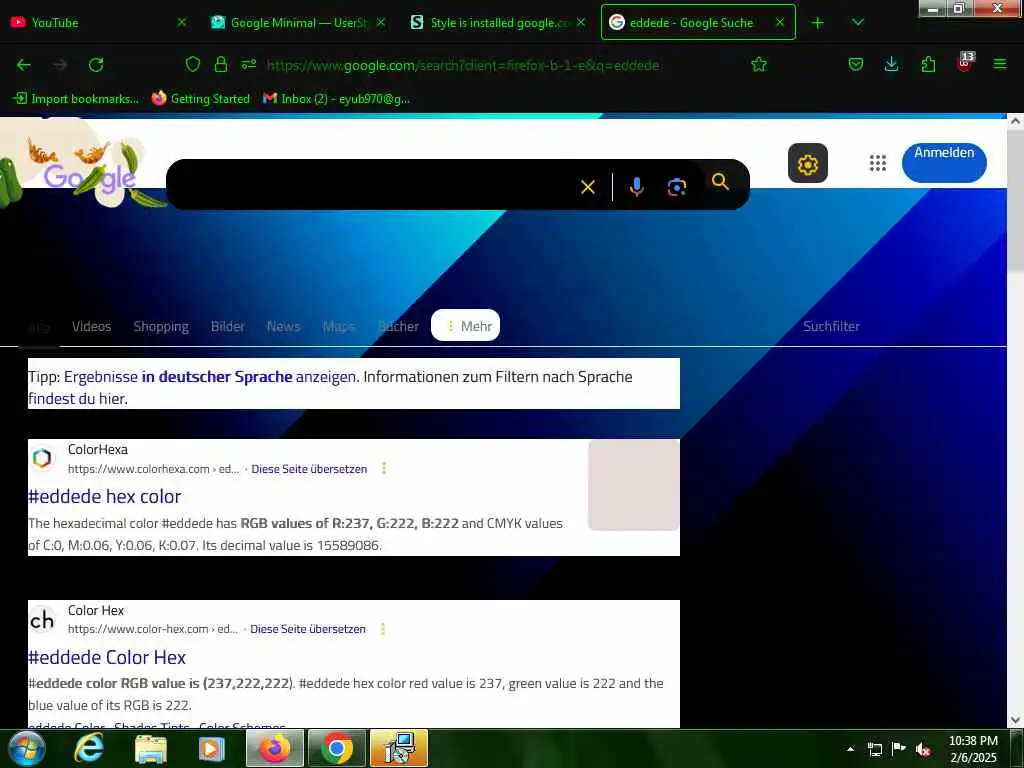1024x768 pixels.
Task: Open the site permissions icon in address bar
Action: [249, 64]
